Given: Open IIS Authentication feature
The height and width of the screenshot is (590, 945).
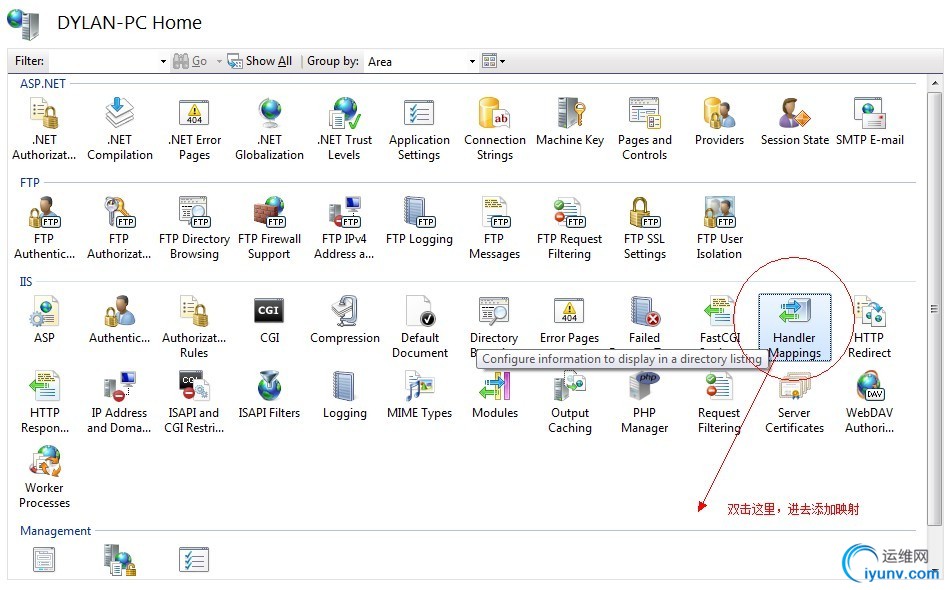Looking at the screenshot, I should 119,320.
